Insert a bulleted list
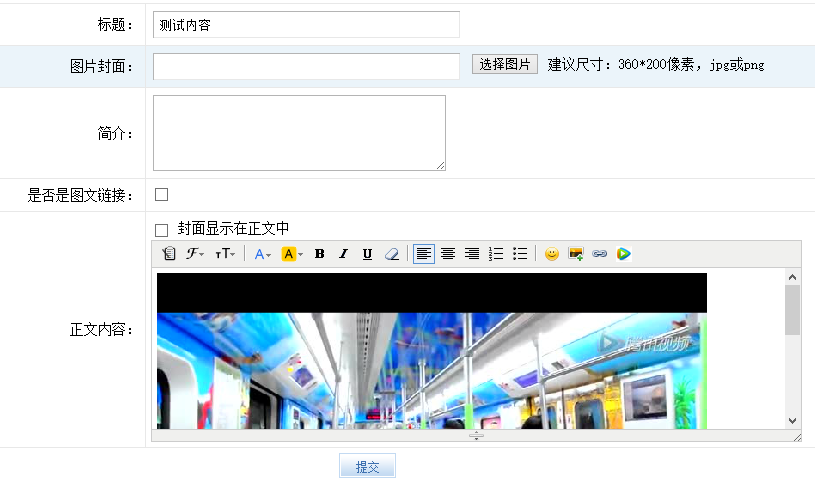This screenshot has width=815, height=482. pyautogui.click(x=520, y=254)
